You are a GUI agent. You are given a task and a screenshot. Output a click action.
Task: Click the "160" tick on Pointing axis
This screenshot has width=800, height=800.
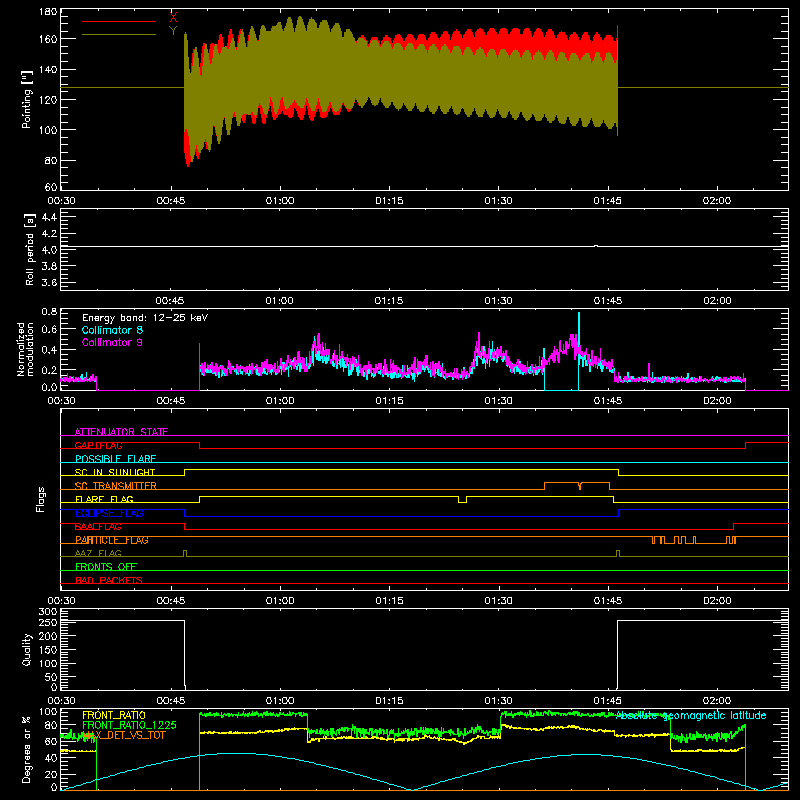48,39
